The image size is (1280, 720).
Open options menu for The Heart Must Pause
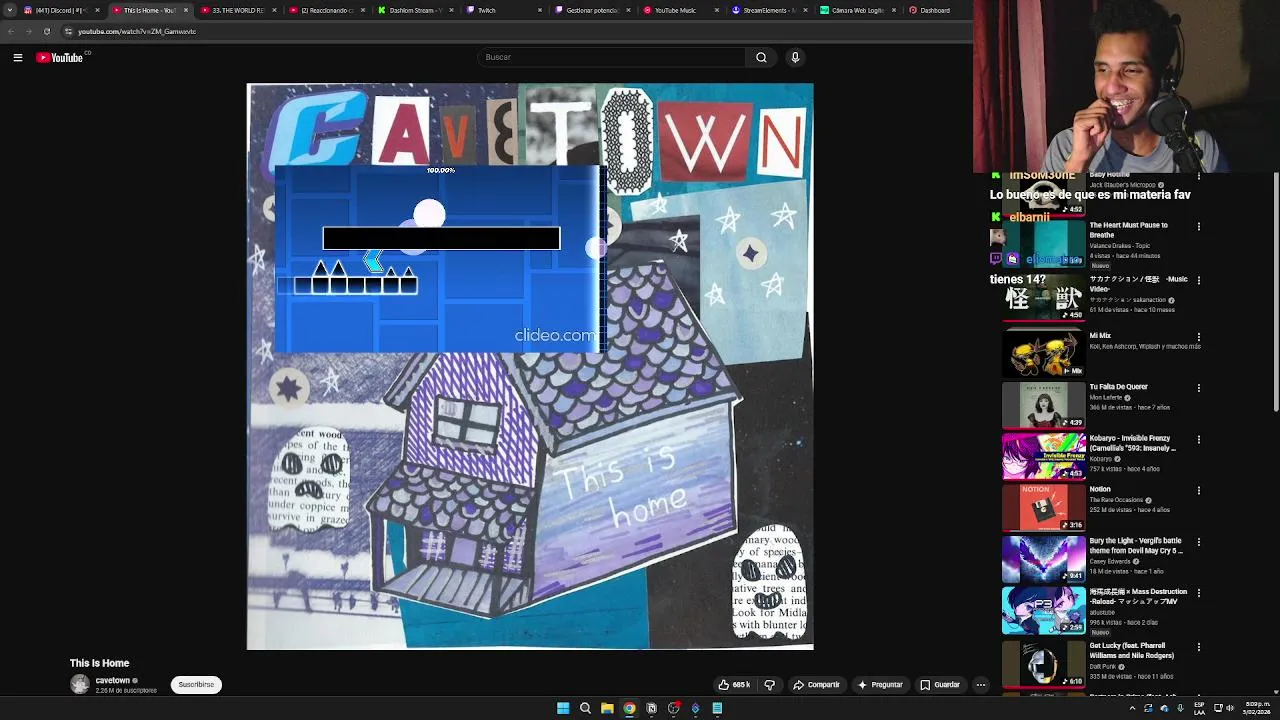tap(1198, 227)
